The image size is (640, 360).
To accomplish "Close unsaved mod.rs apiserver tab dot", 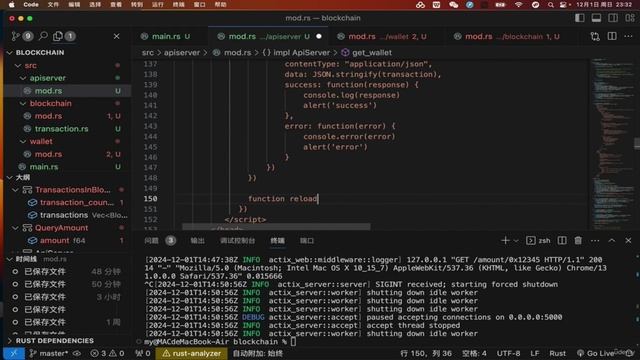I will tap(319, 36).
